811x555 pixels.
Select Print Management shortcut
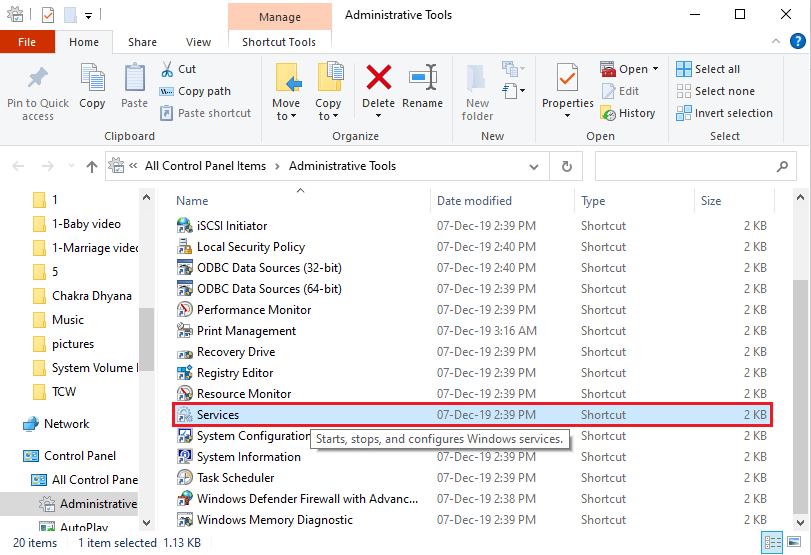tap(472, 331)
